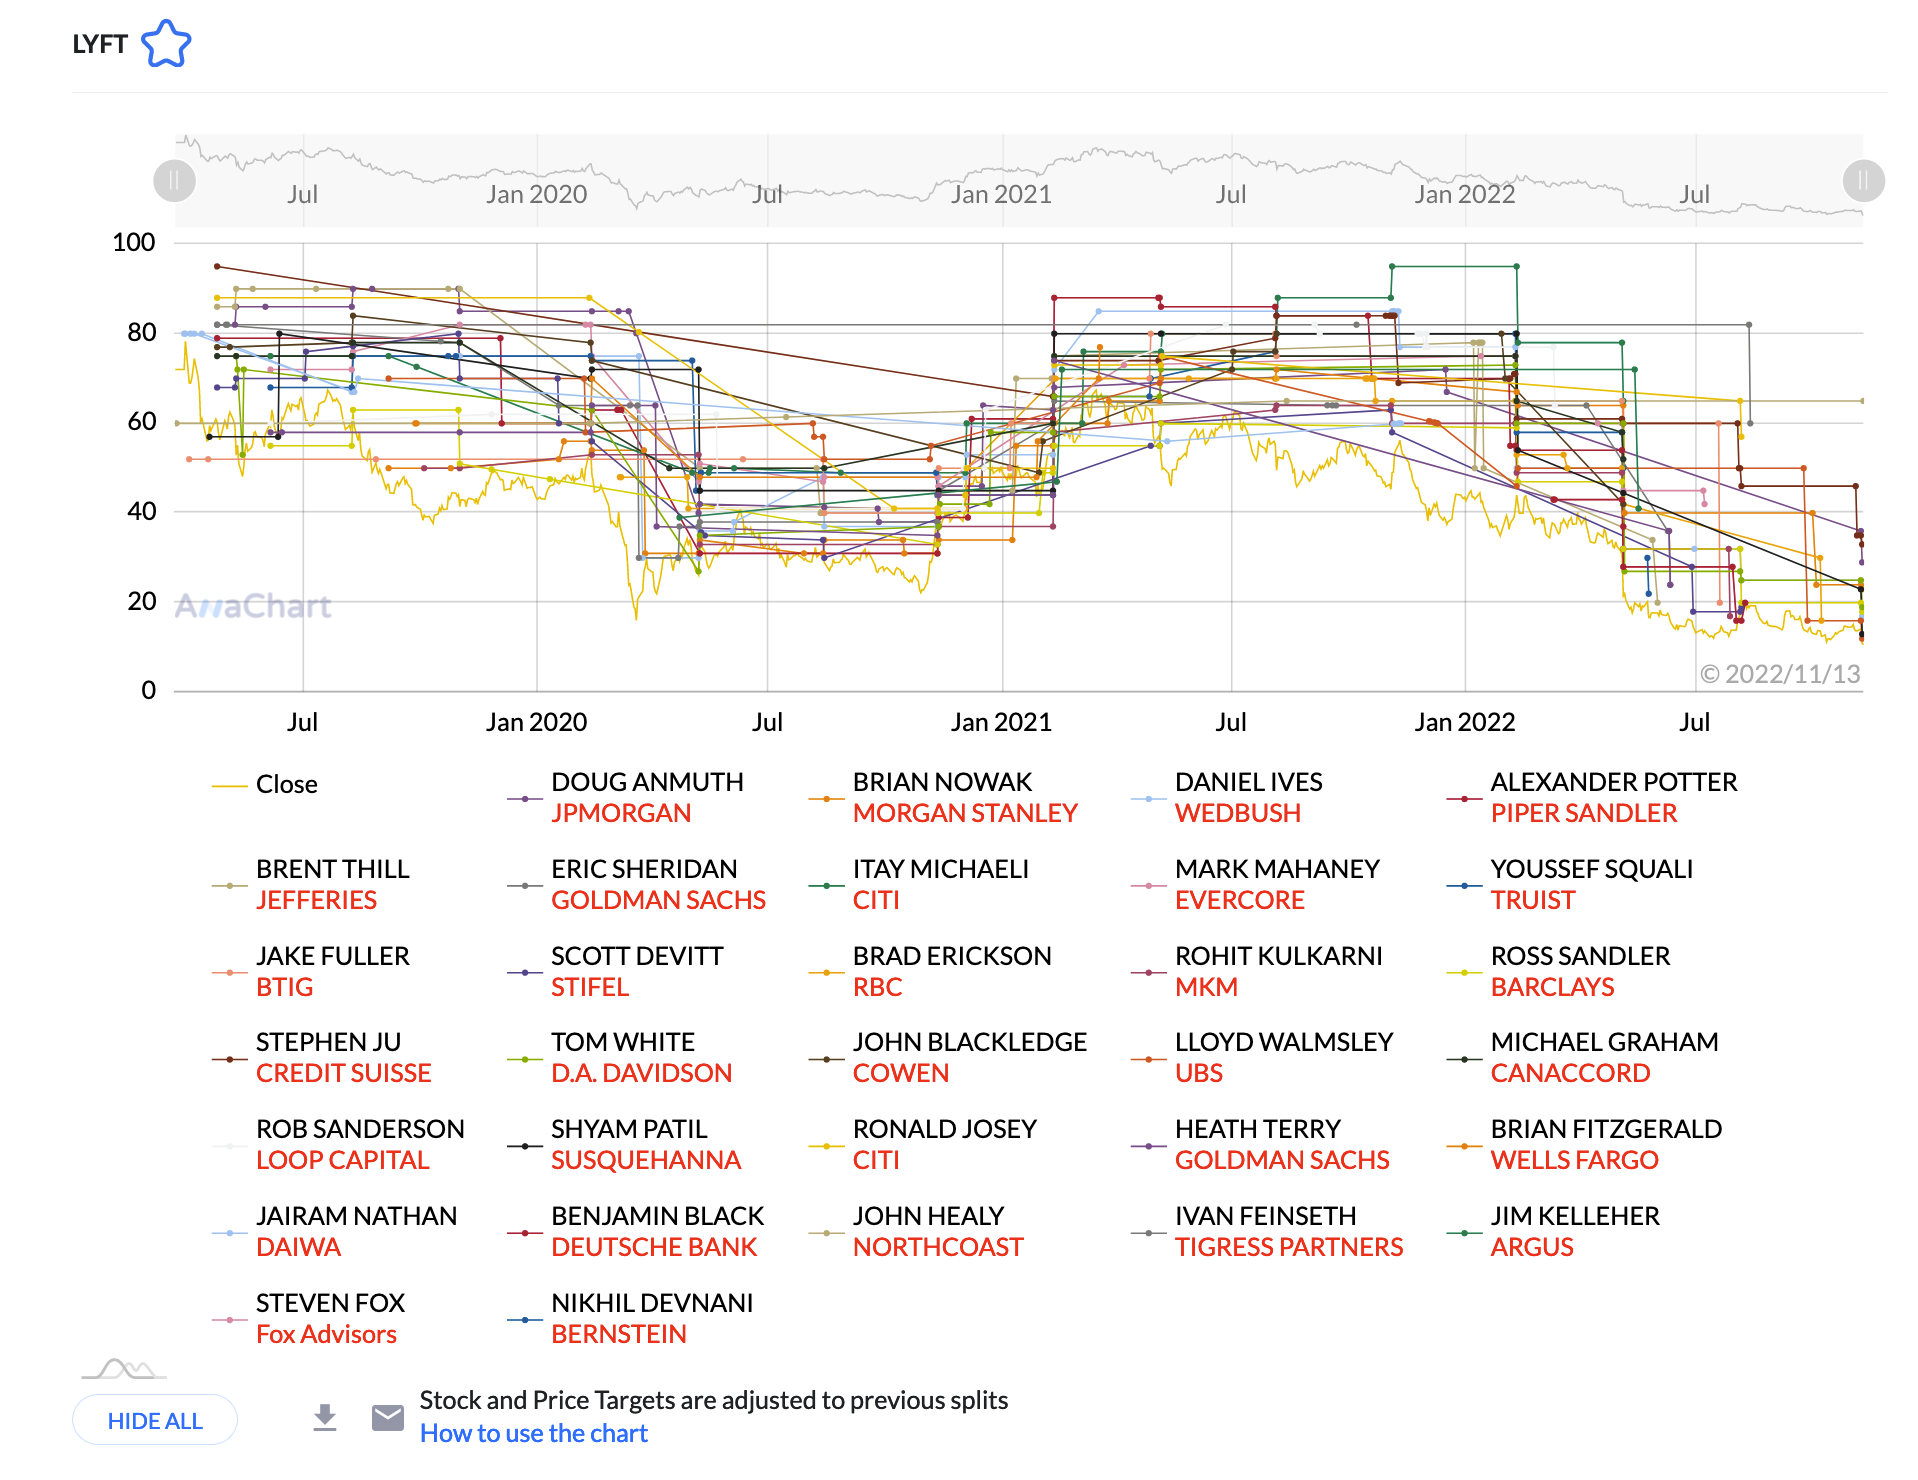The image size is (1918, 1480).
Task: Click 'Jan 2021' in the range navigator
Action: coord(1001,194)
